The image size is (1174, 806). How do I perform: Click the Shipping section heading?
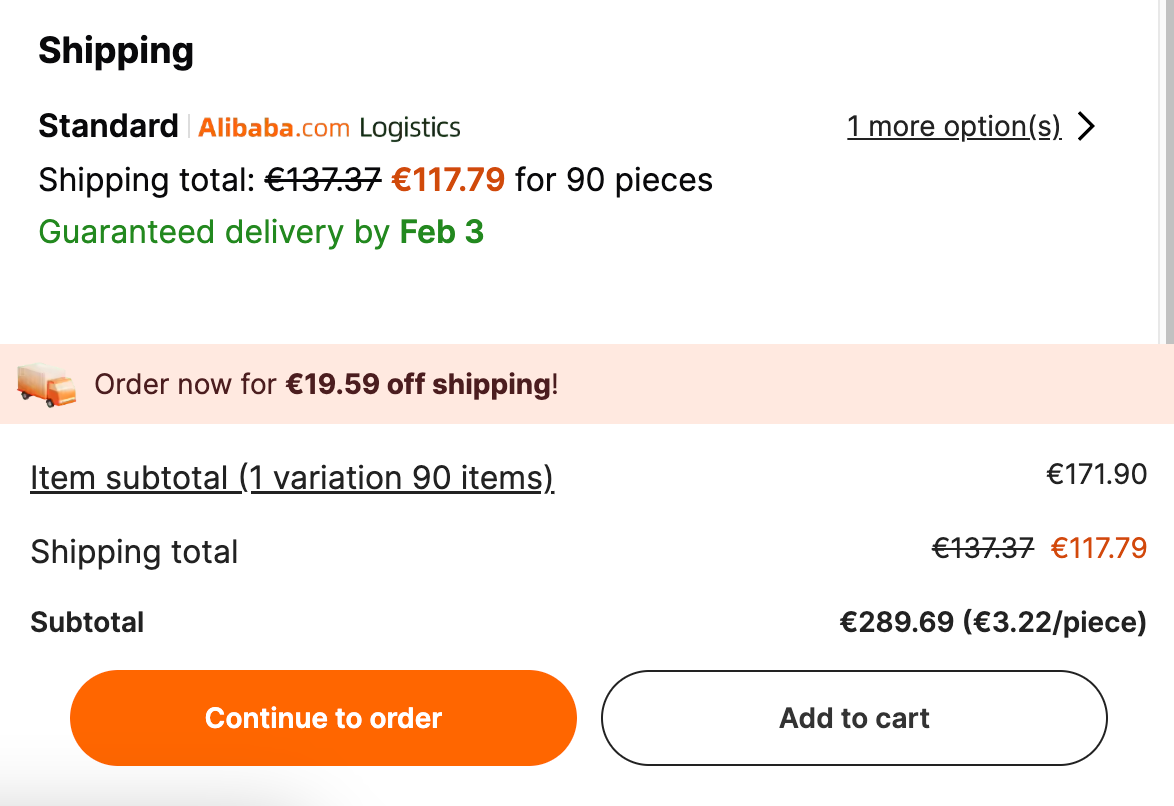point(116,52)
